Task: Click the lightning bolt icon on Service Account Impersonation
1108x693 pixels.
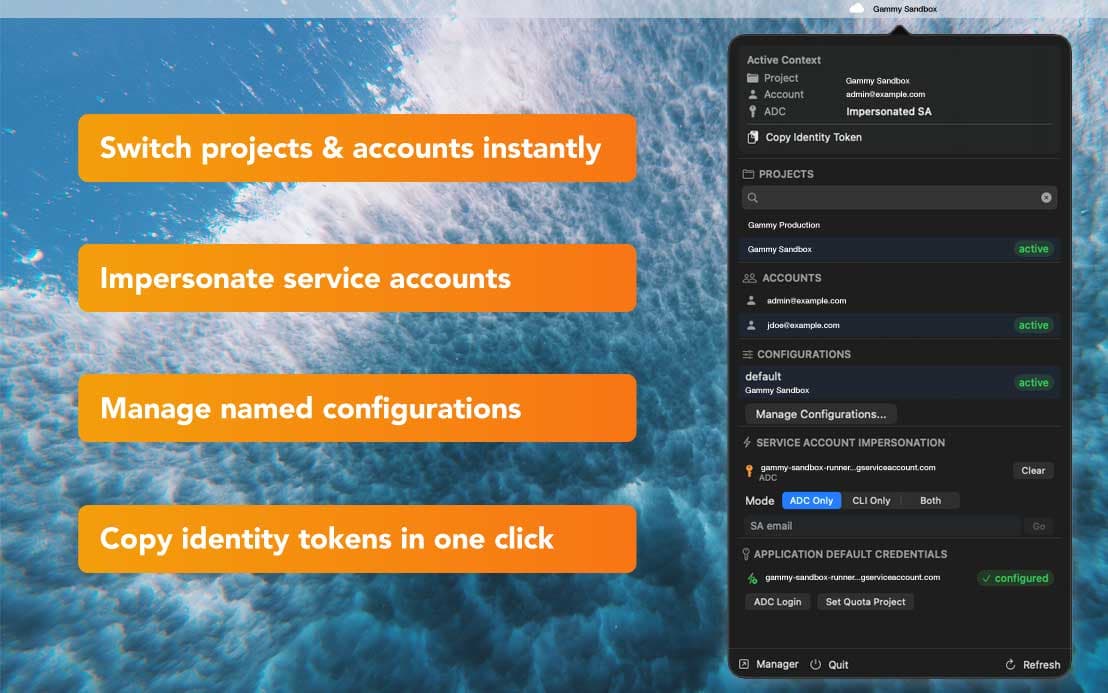Action: [748, 442]
